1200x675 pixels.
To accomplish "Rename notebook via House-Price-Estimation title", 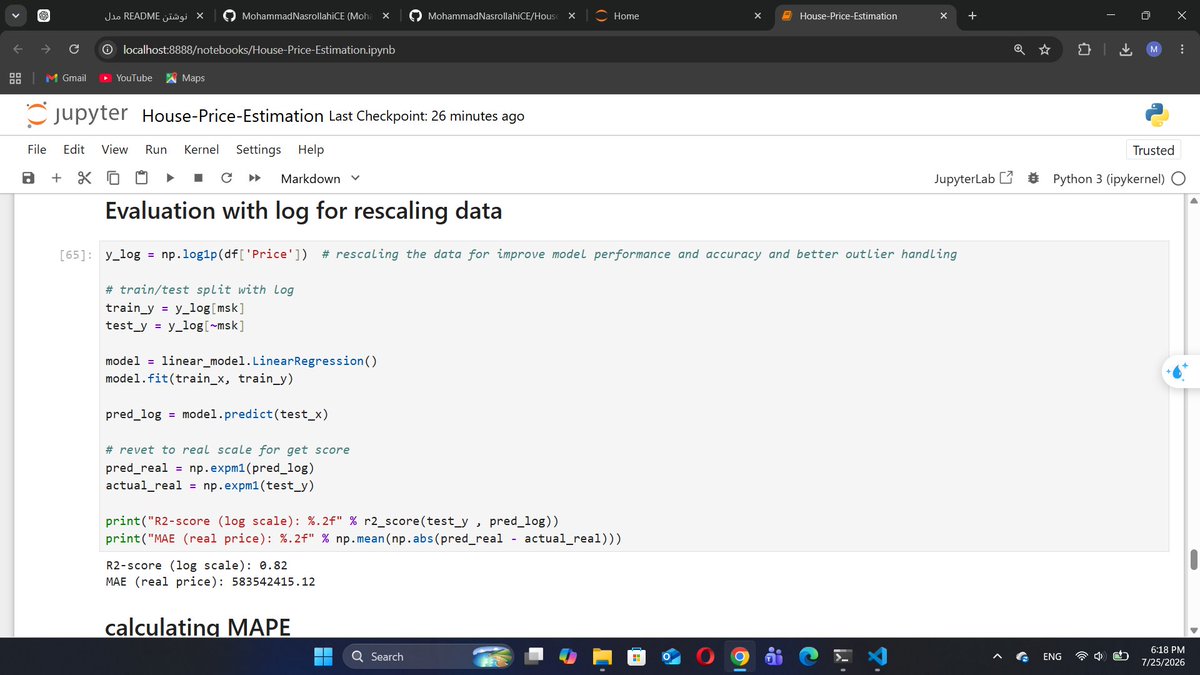I will point(232,115).
